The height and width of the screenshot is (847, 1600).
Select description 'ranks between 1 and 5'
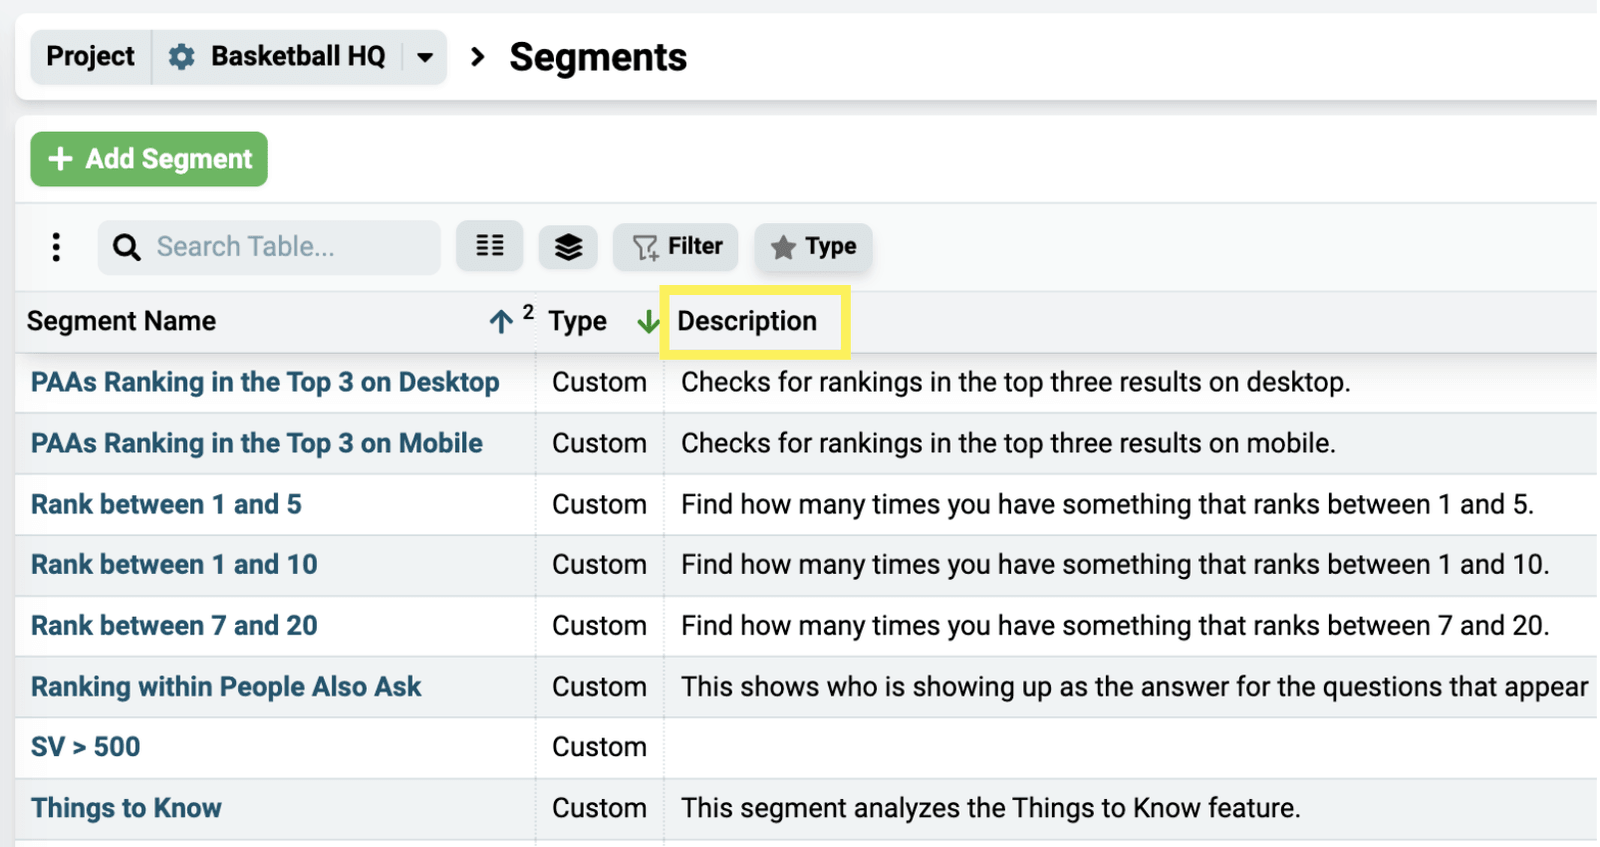[1107, 504]
